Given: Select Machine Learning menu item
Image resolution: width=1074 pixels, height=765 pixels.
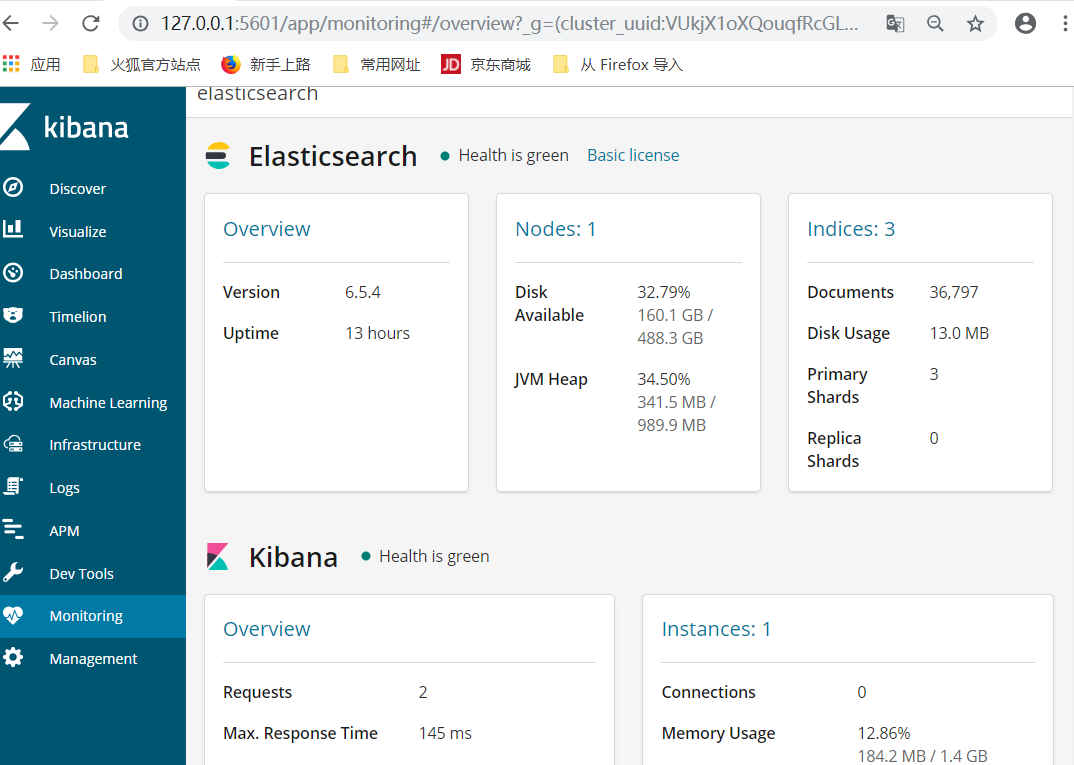Looking at the screenshot, I should tap(108, 403).
